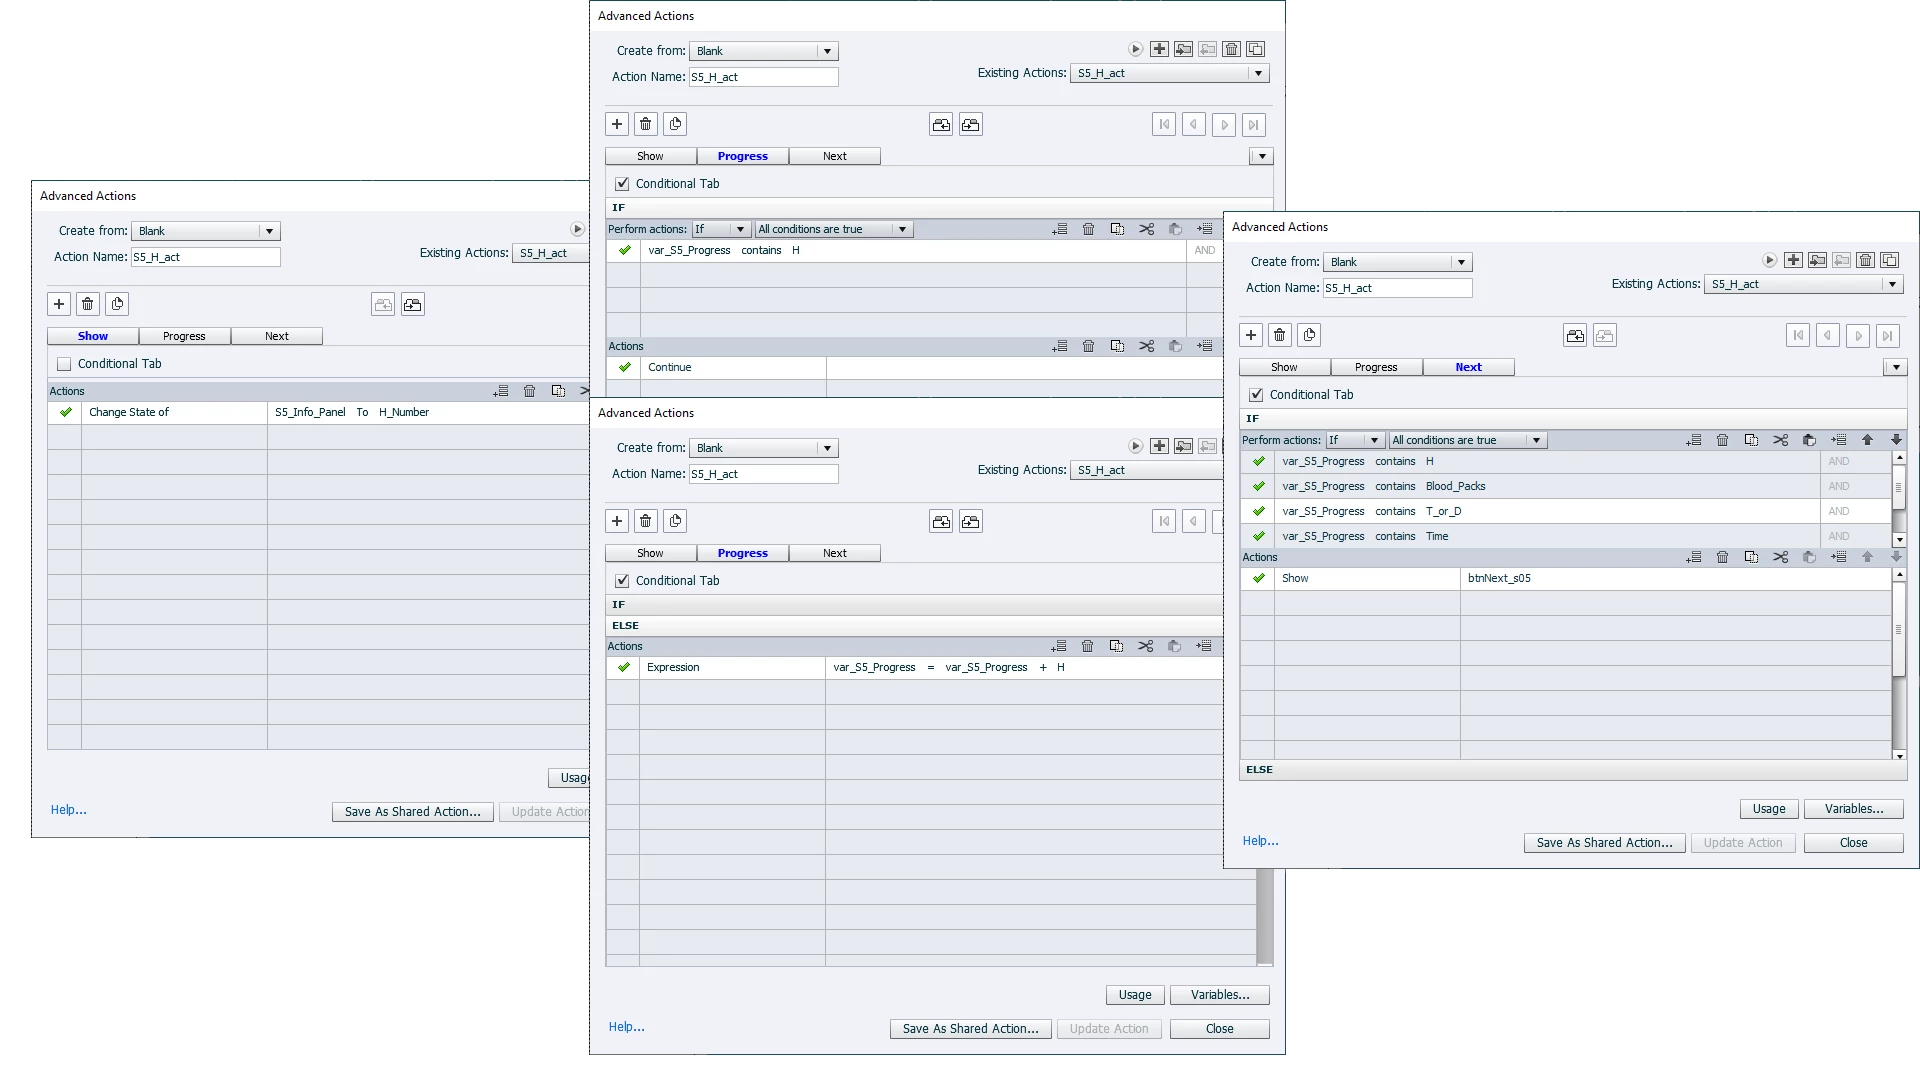Click the preview (play) icon in right dialog header
The image size is (1920, 1080).
(x=1769, y=260)
